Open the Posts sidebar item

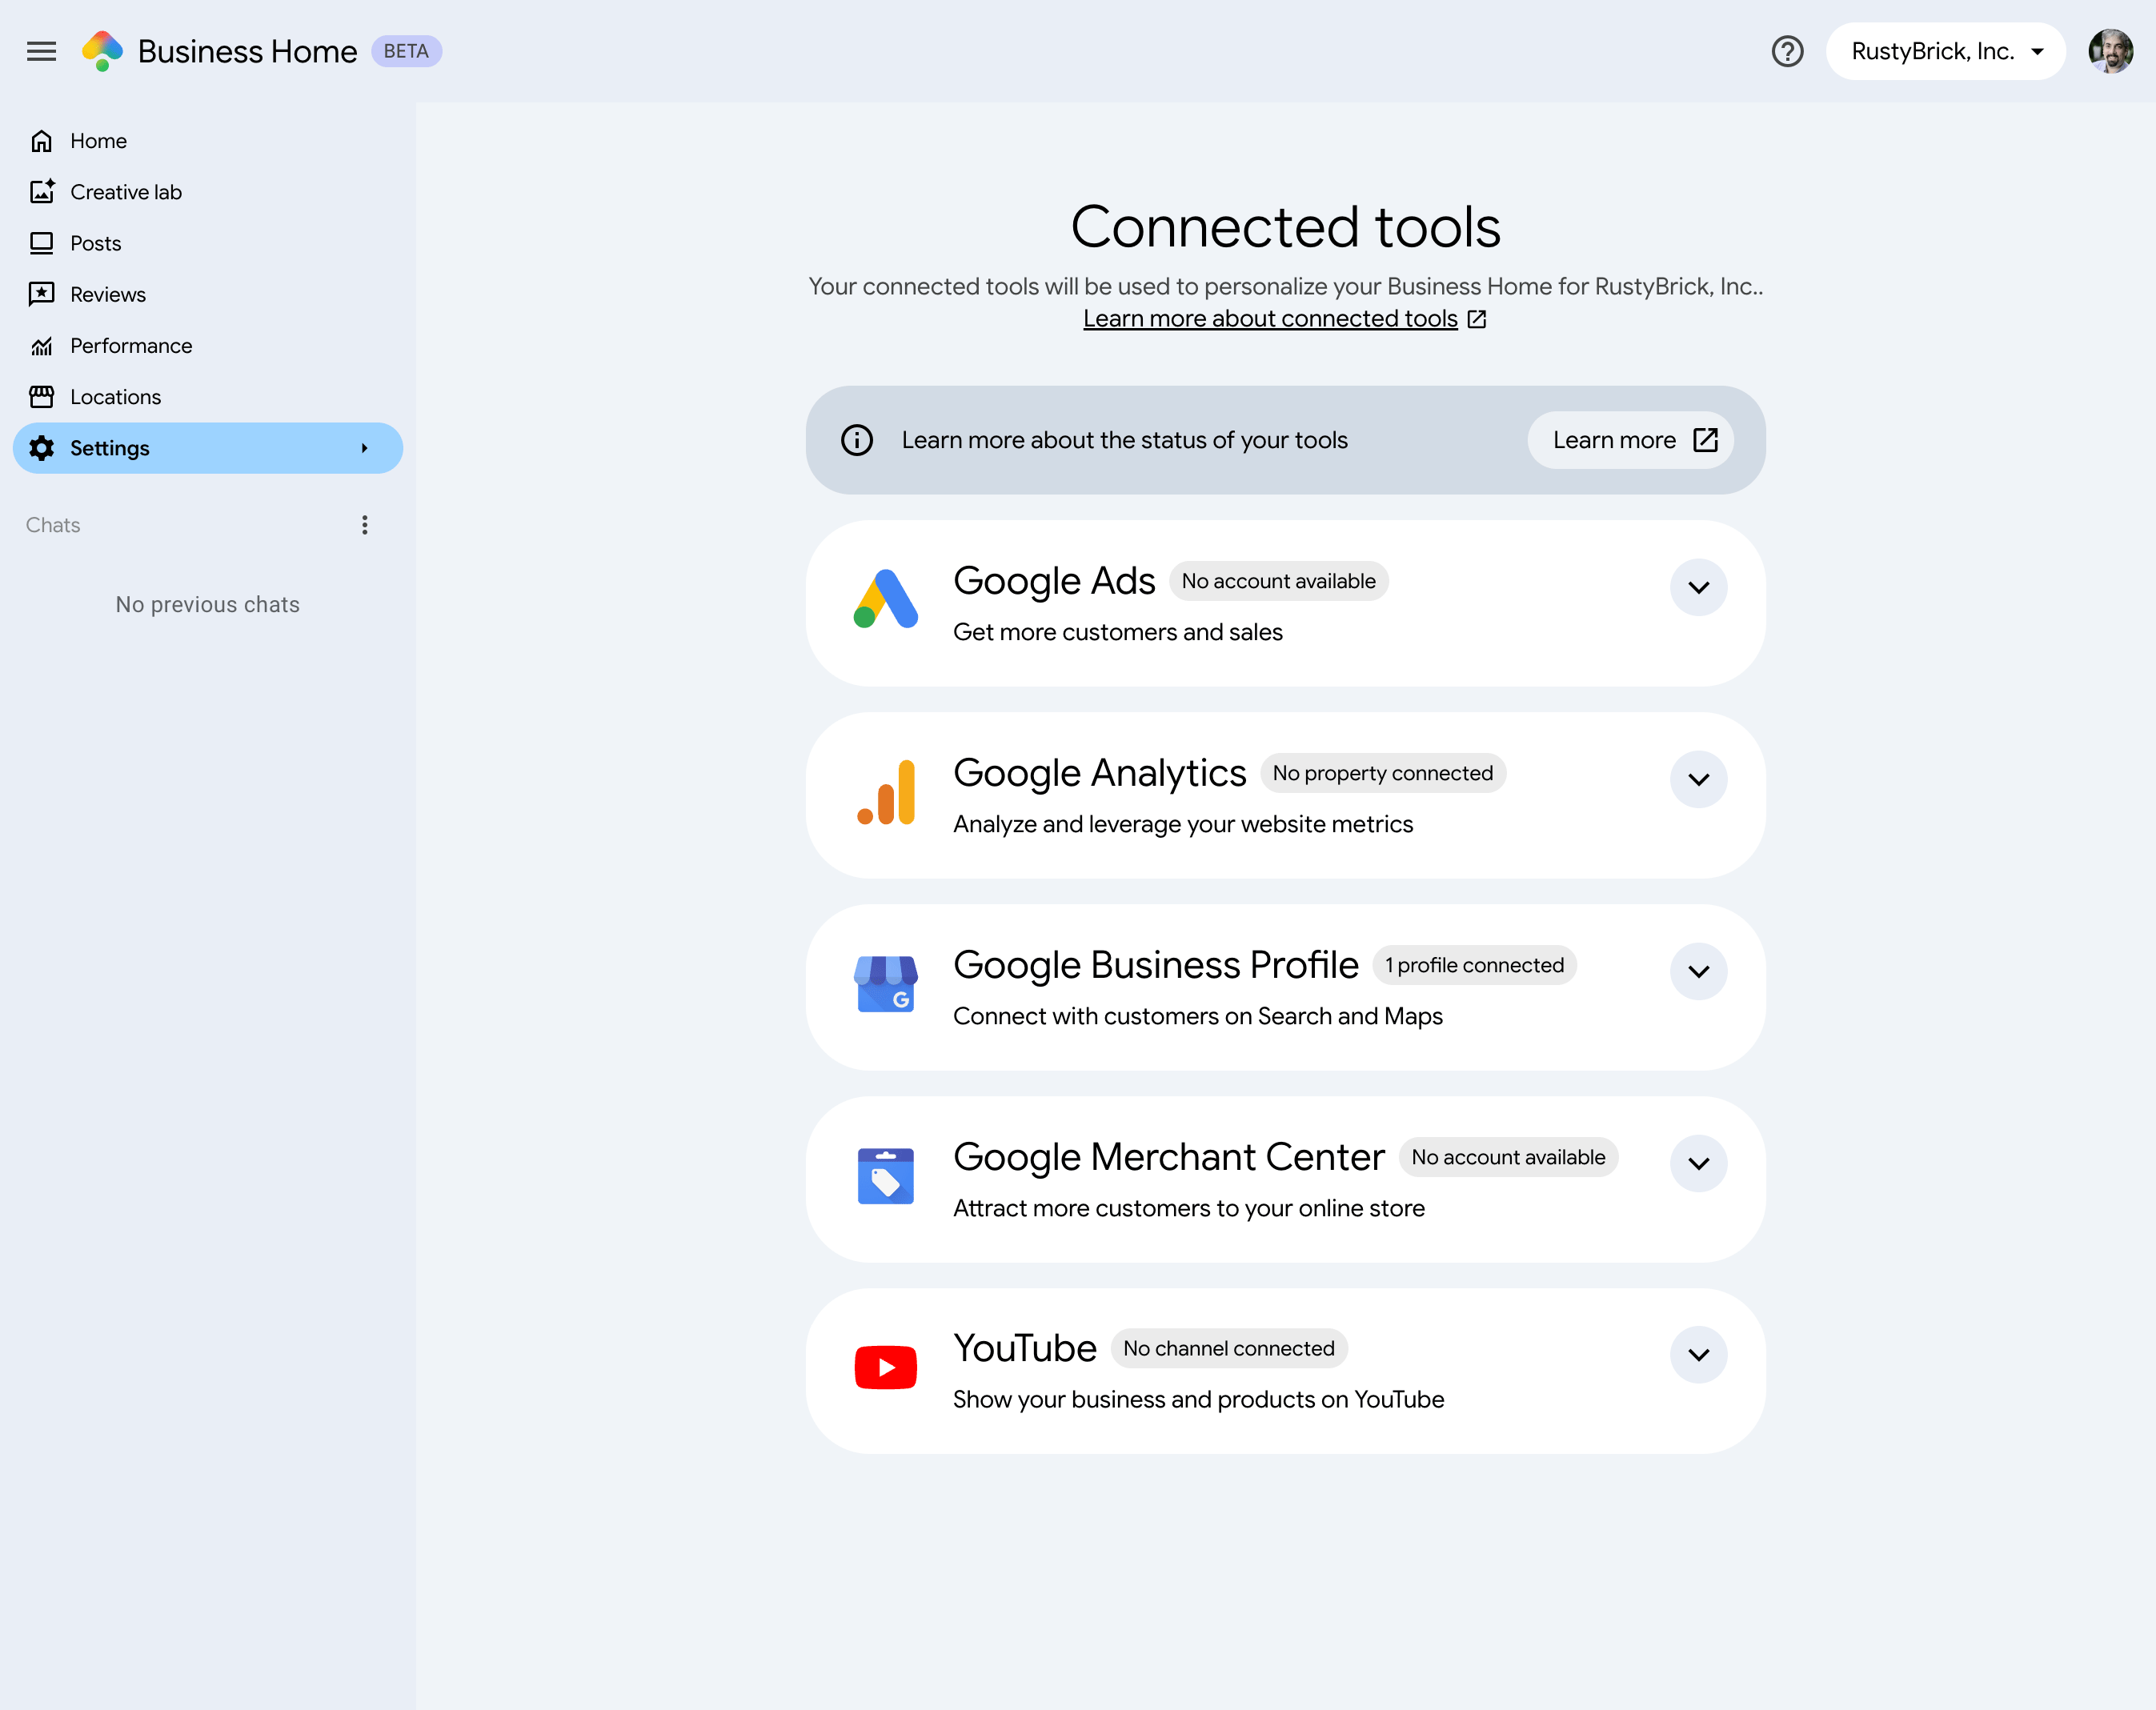208,243
